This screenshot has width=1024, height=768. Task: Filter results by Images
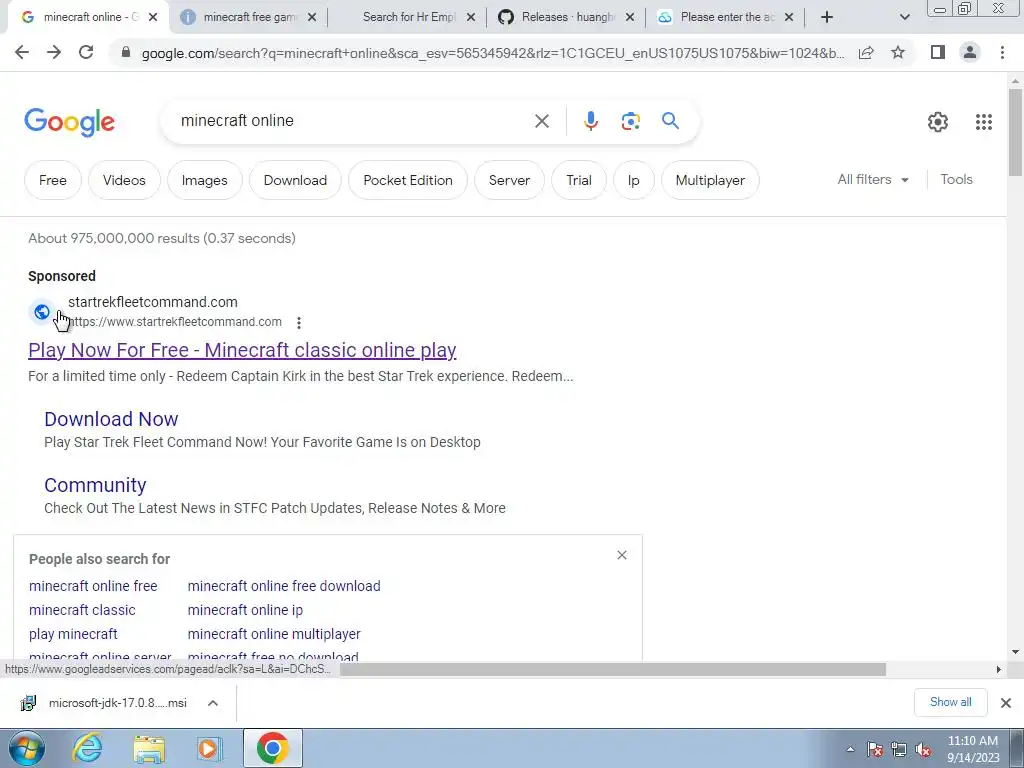(204, 180)
